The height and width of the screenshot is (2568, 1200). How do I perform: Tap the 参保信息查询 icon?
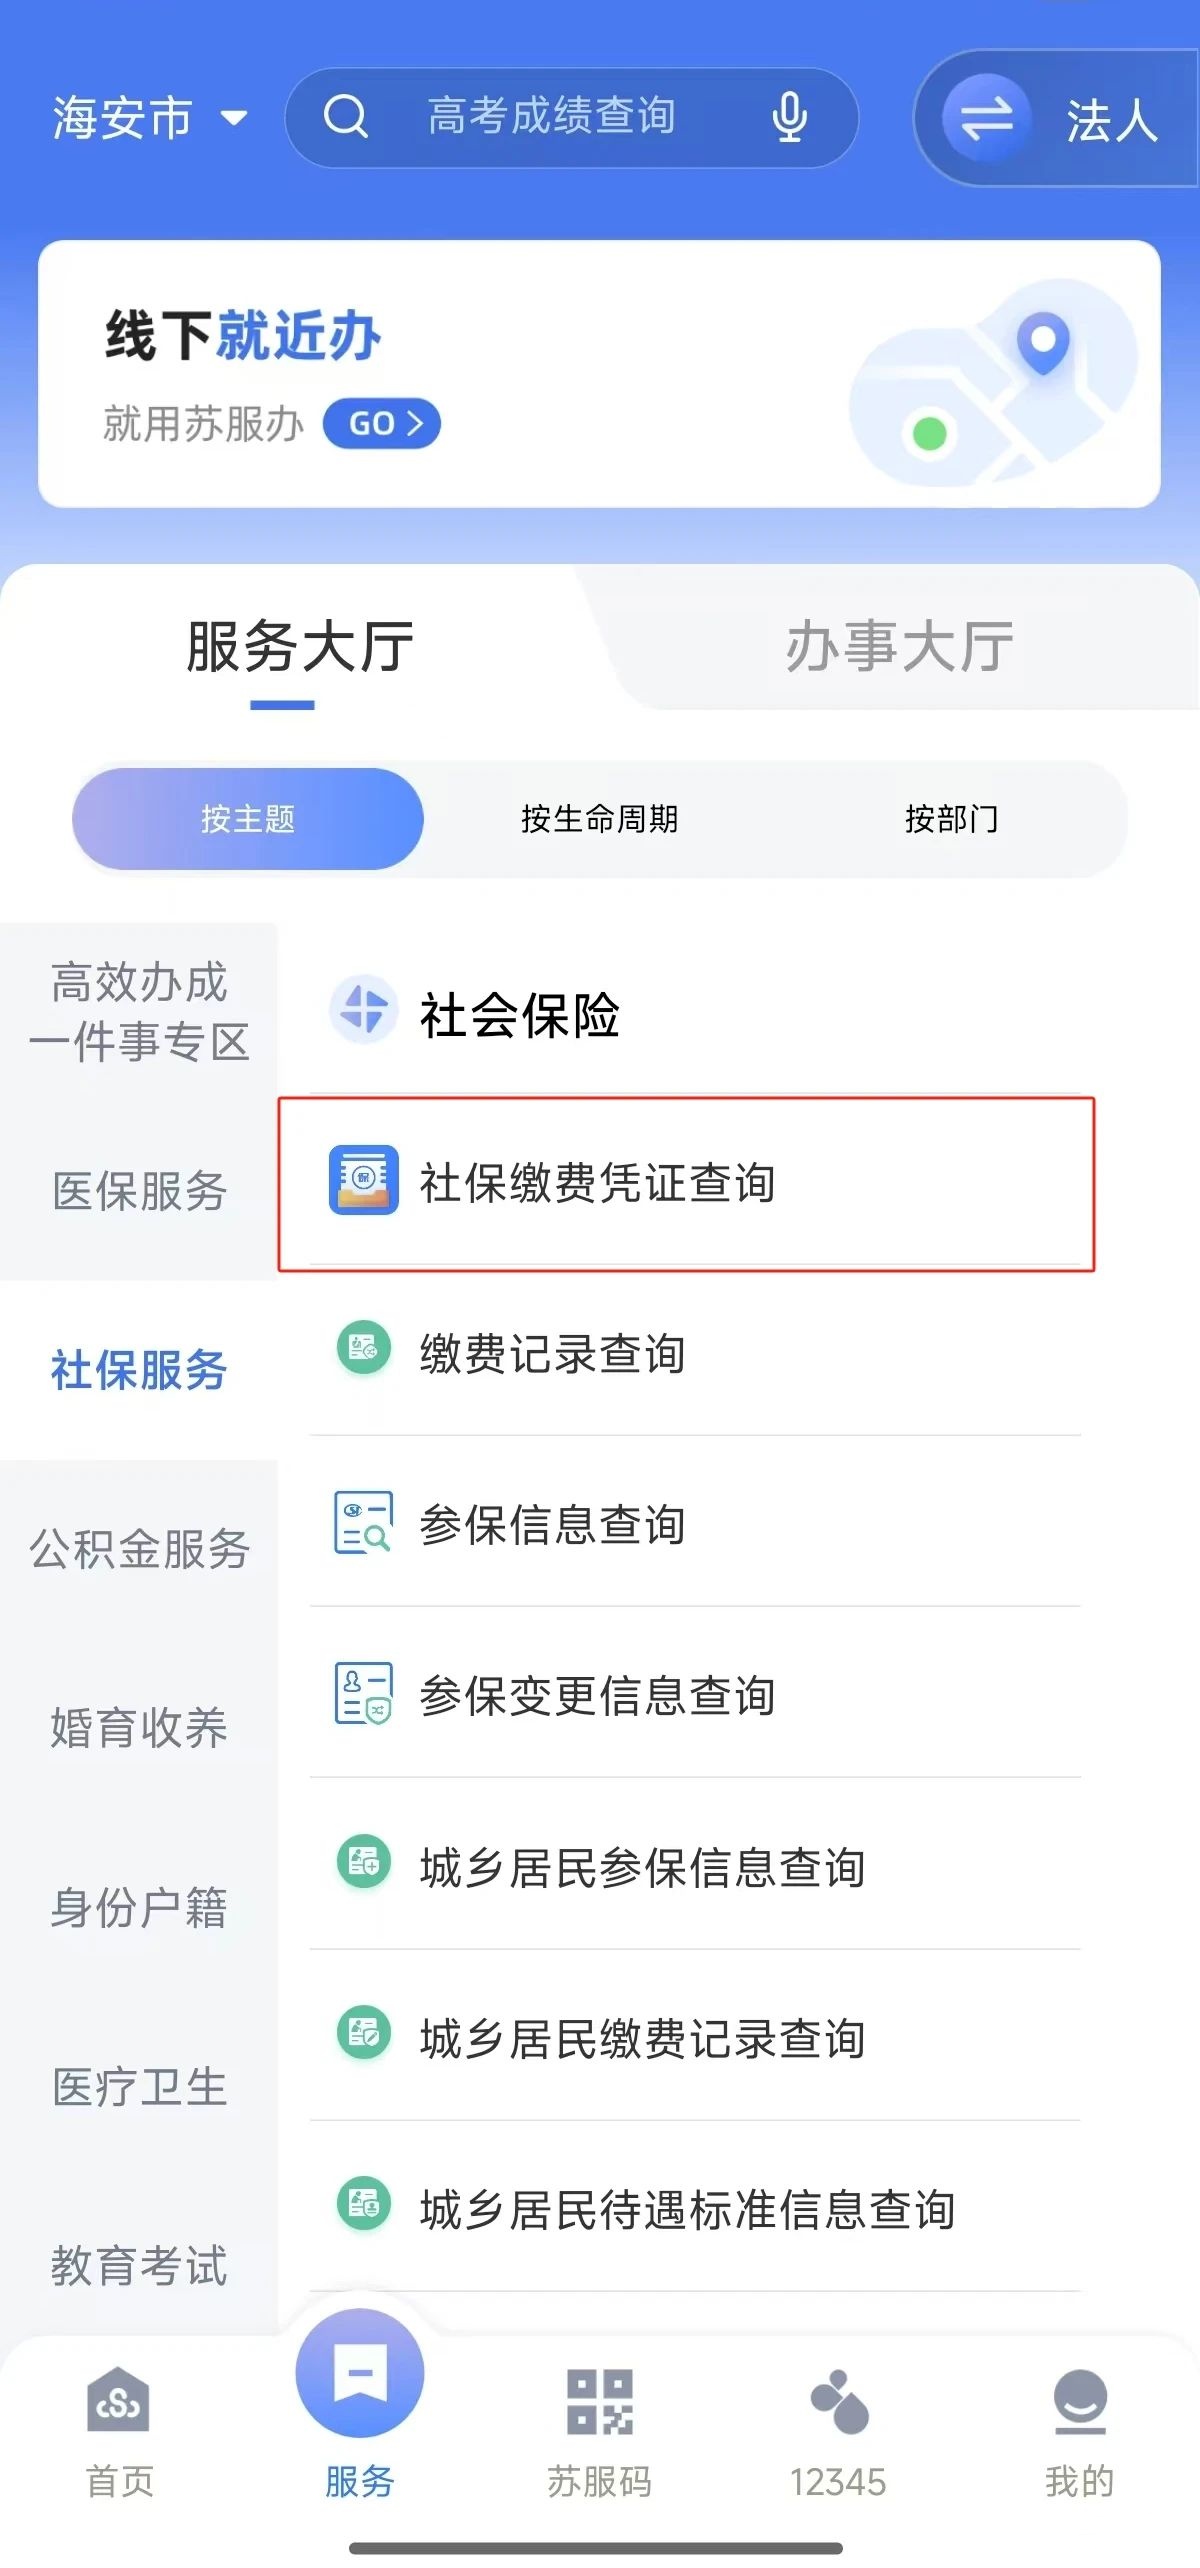point(363,1522)
